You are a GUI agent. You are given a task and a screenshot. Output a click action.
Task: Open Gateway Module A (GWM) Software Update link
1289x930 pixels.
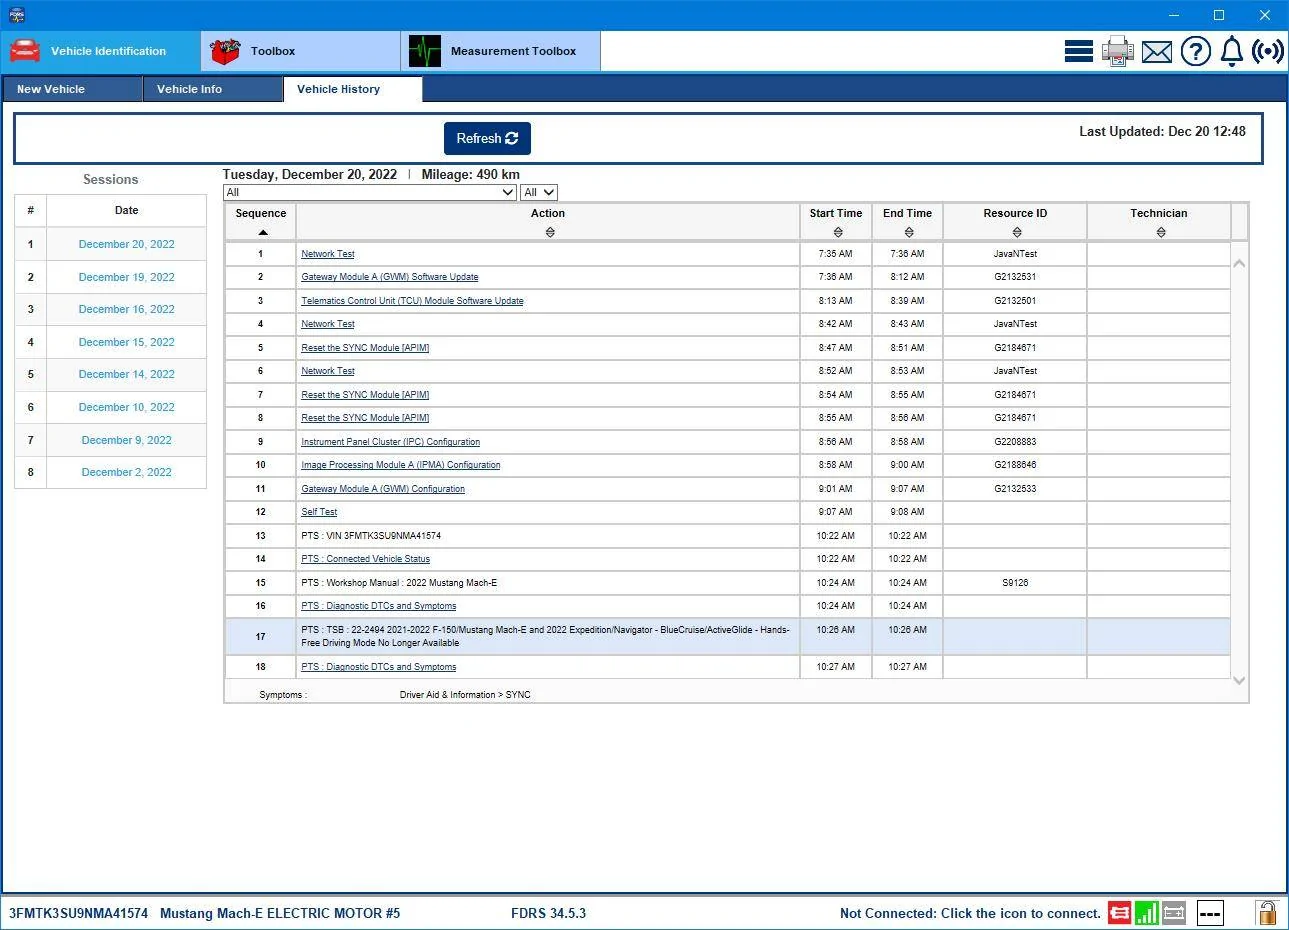tap(390, 277)
